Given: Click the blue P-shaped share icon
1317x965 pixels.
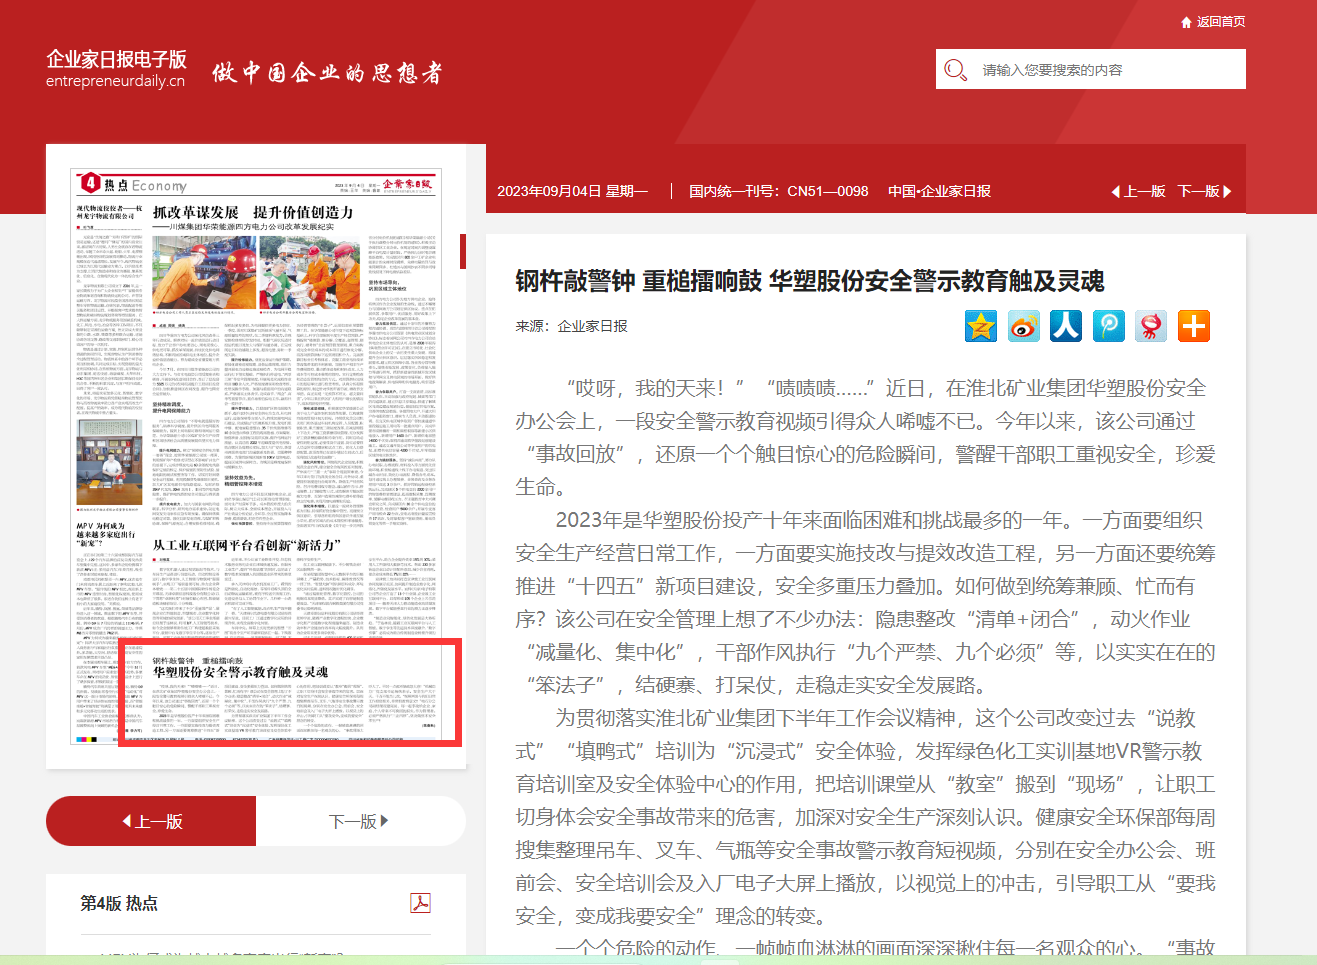Looking at the screenshot, I should [x=1108, y=326].
